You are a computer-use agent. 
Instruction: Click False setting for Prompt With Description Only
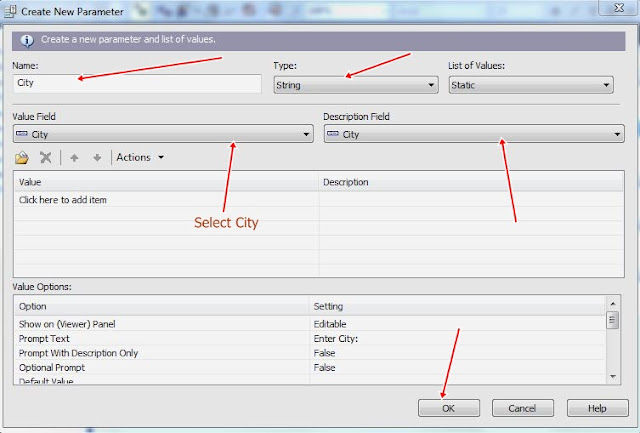pyautogui.click(x=324, y=353)
